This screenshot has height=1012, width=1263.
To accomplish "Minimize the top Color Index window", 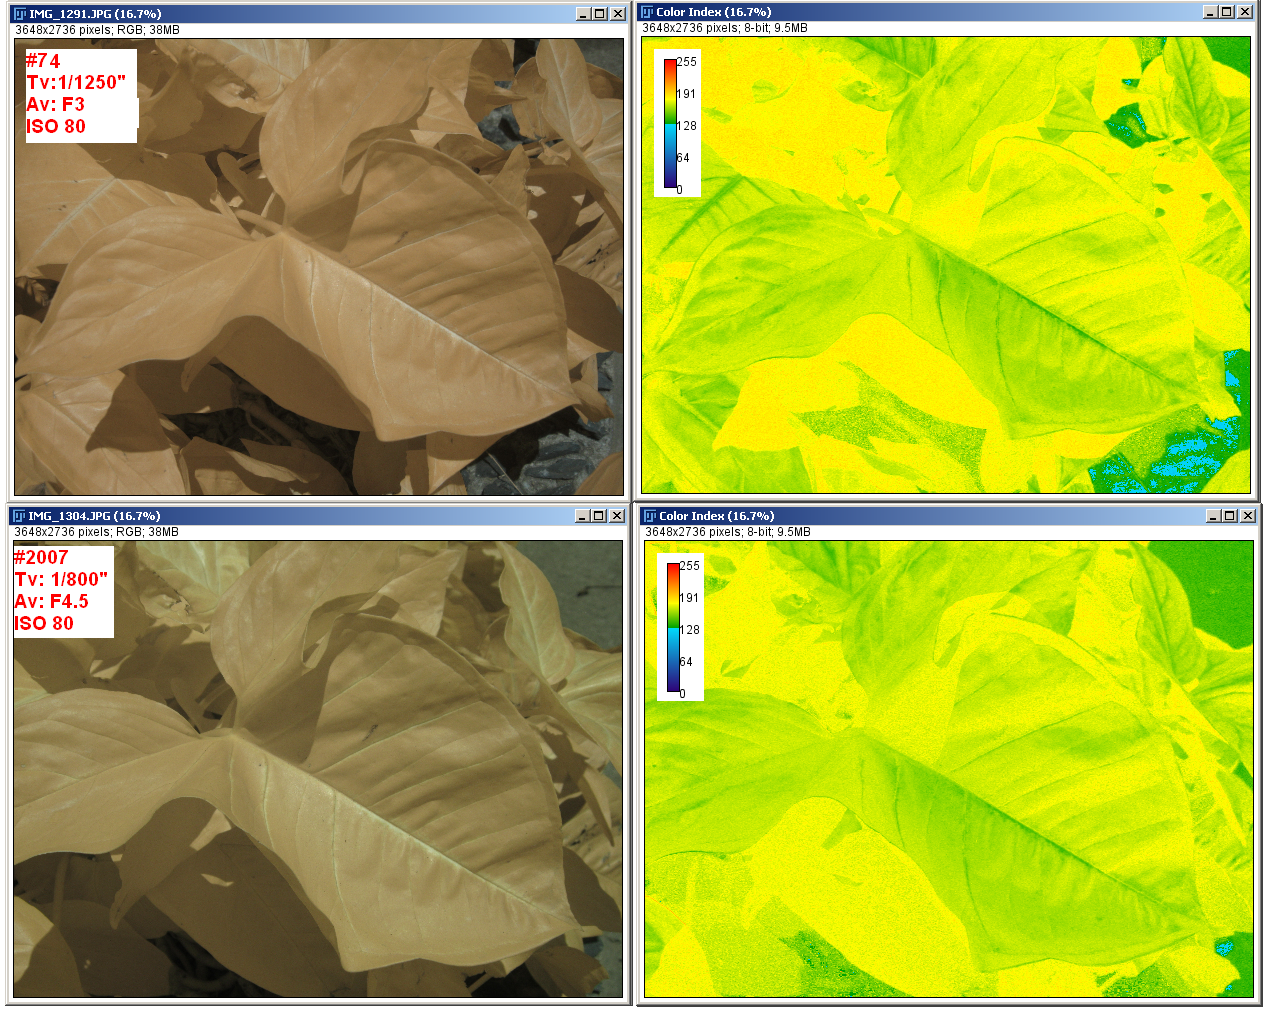I will click(1211, 12).
